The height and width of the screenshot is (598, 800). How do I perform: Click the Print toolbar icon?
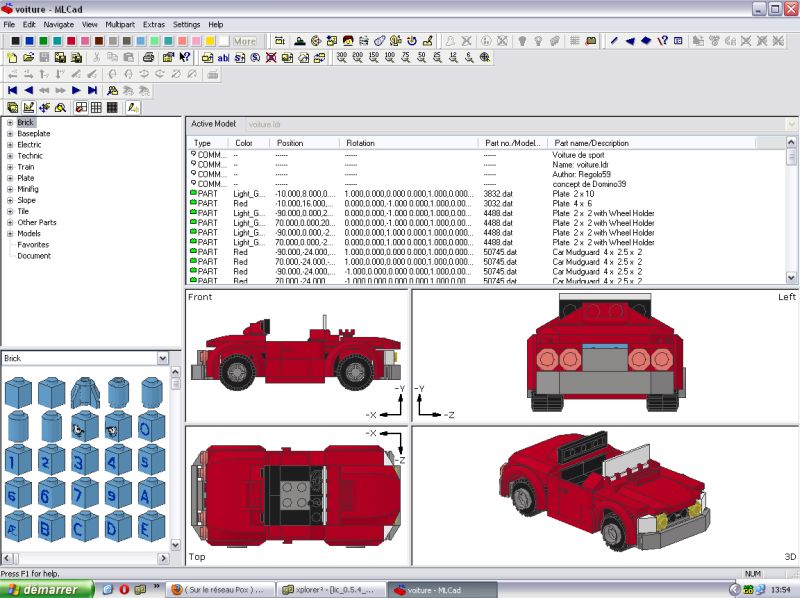pyautogui.click(x=148, y=58)
